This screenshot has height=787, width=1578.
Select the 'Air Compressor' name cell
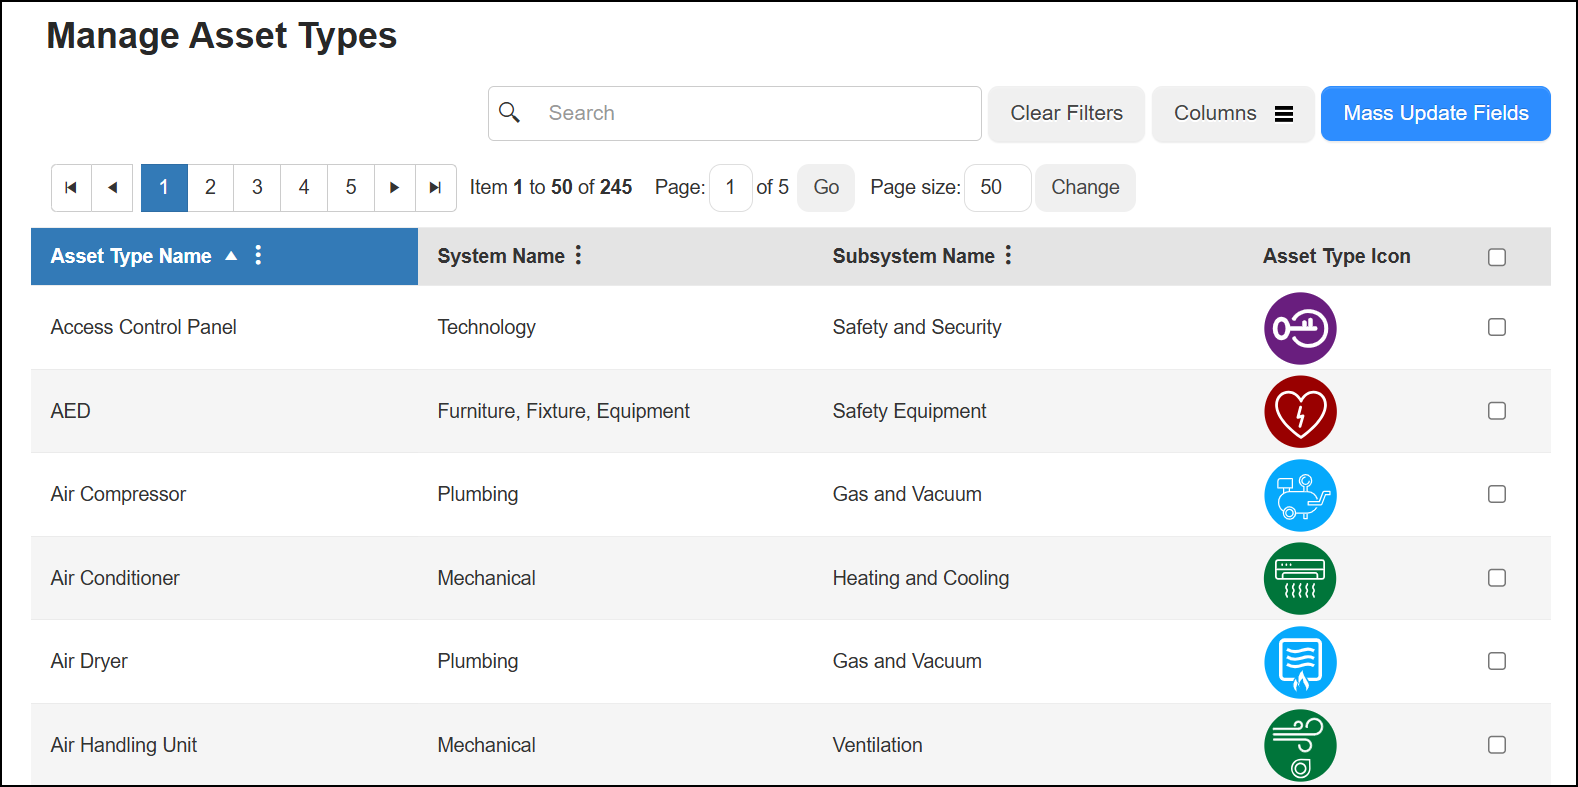tap(118, 494)
